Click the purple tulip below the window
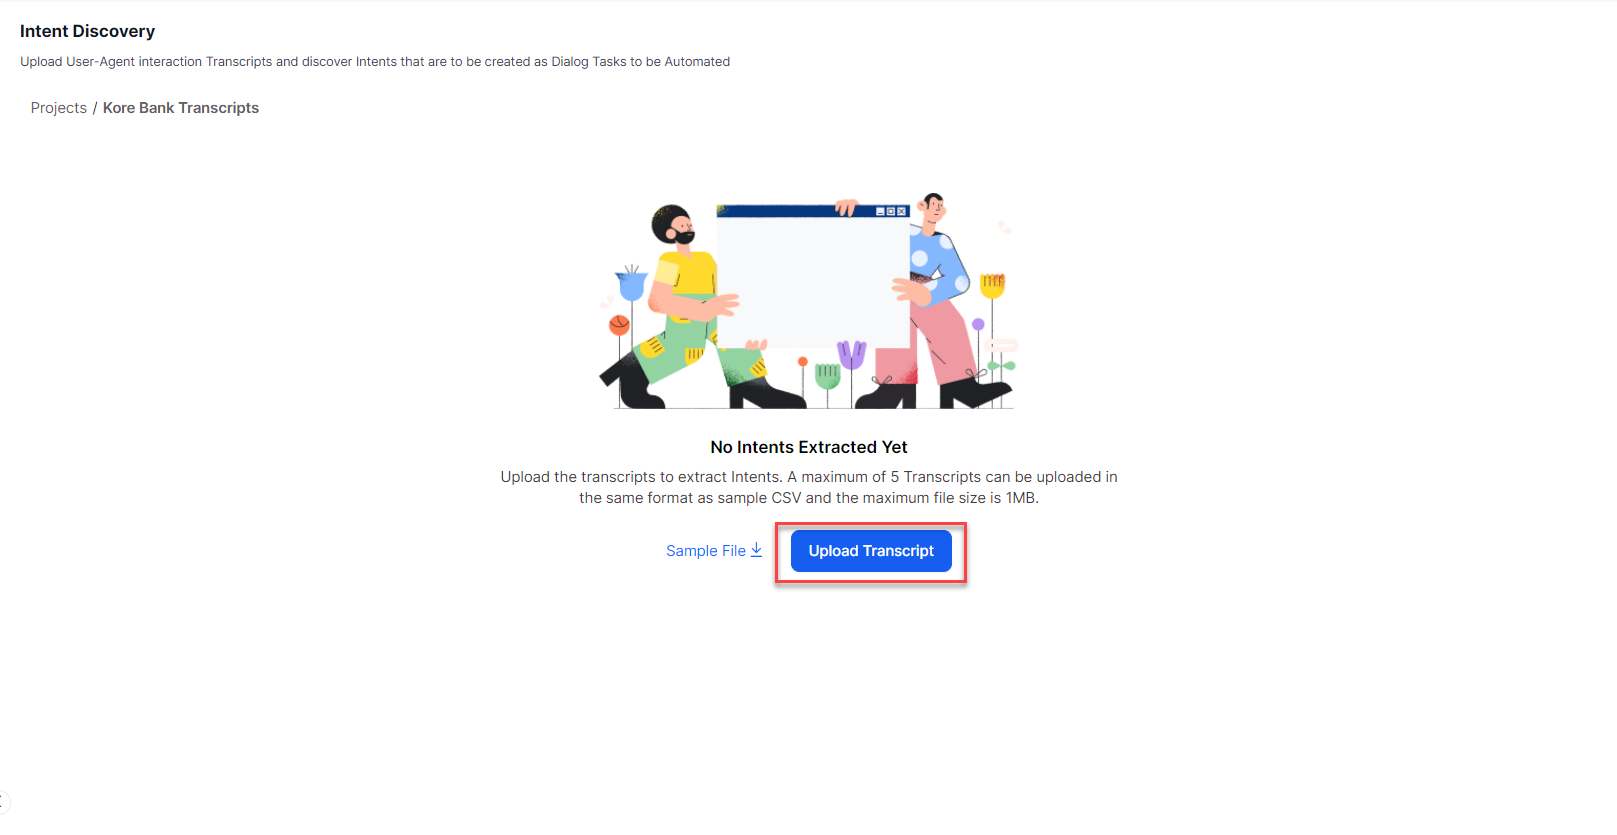 pos(851,355)
